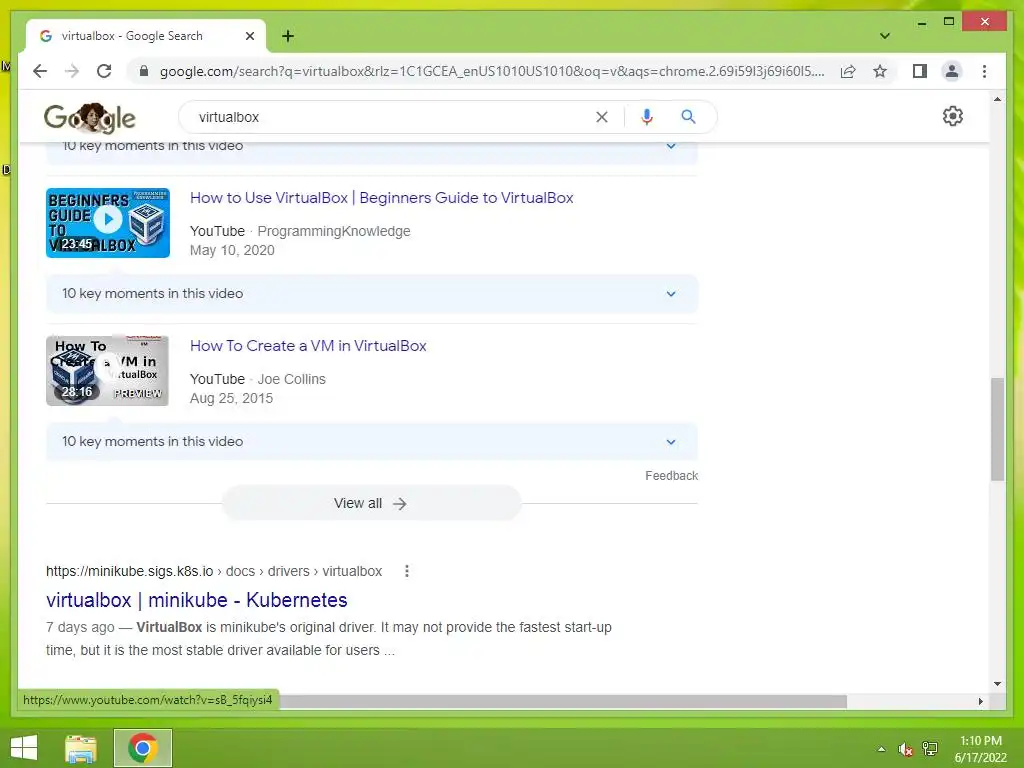Open a new tab with plus button
The height and width of the screenshot is (768, 1024).
[x=288, y=36]
